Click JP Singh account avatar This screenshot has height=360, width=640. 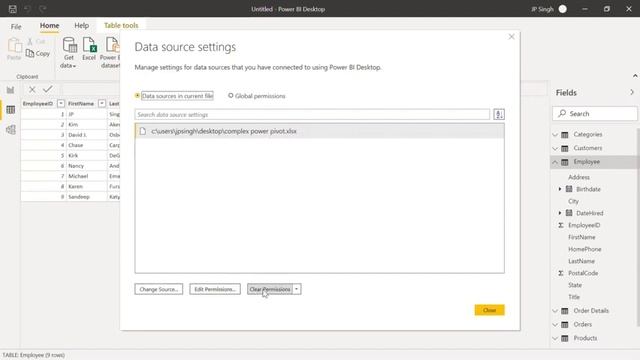pyautogui.click(x=562, y=9)
